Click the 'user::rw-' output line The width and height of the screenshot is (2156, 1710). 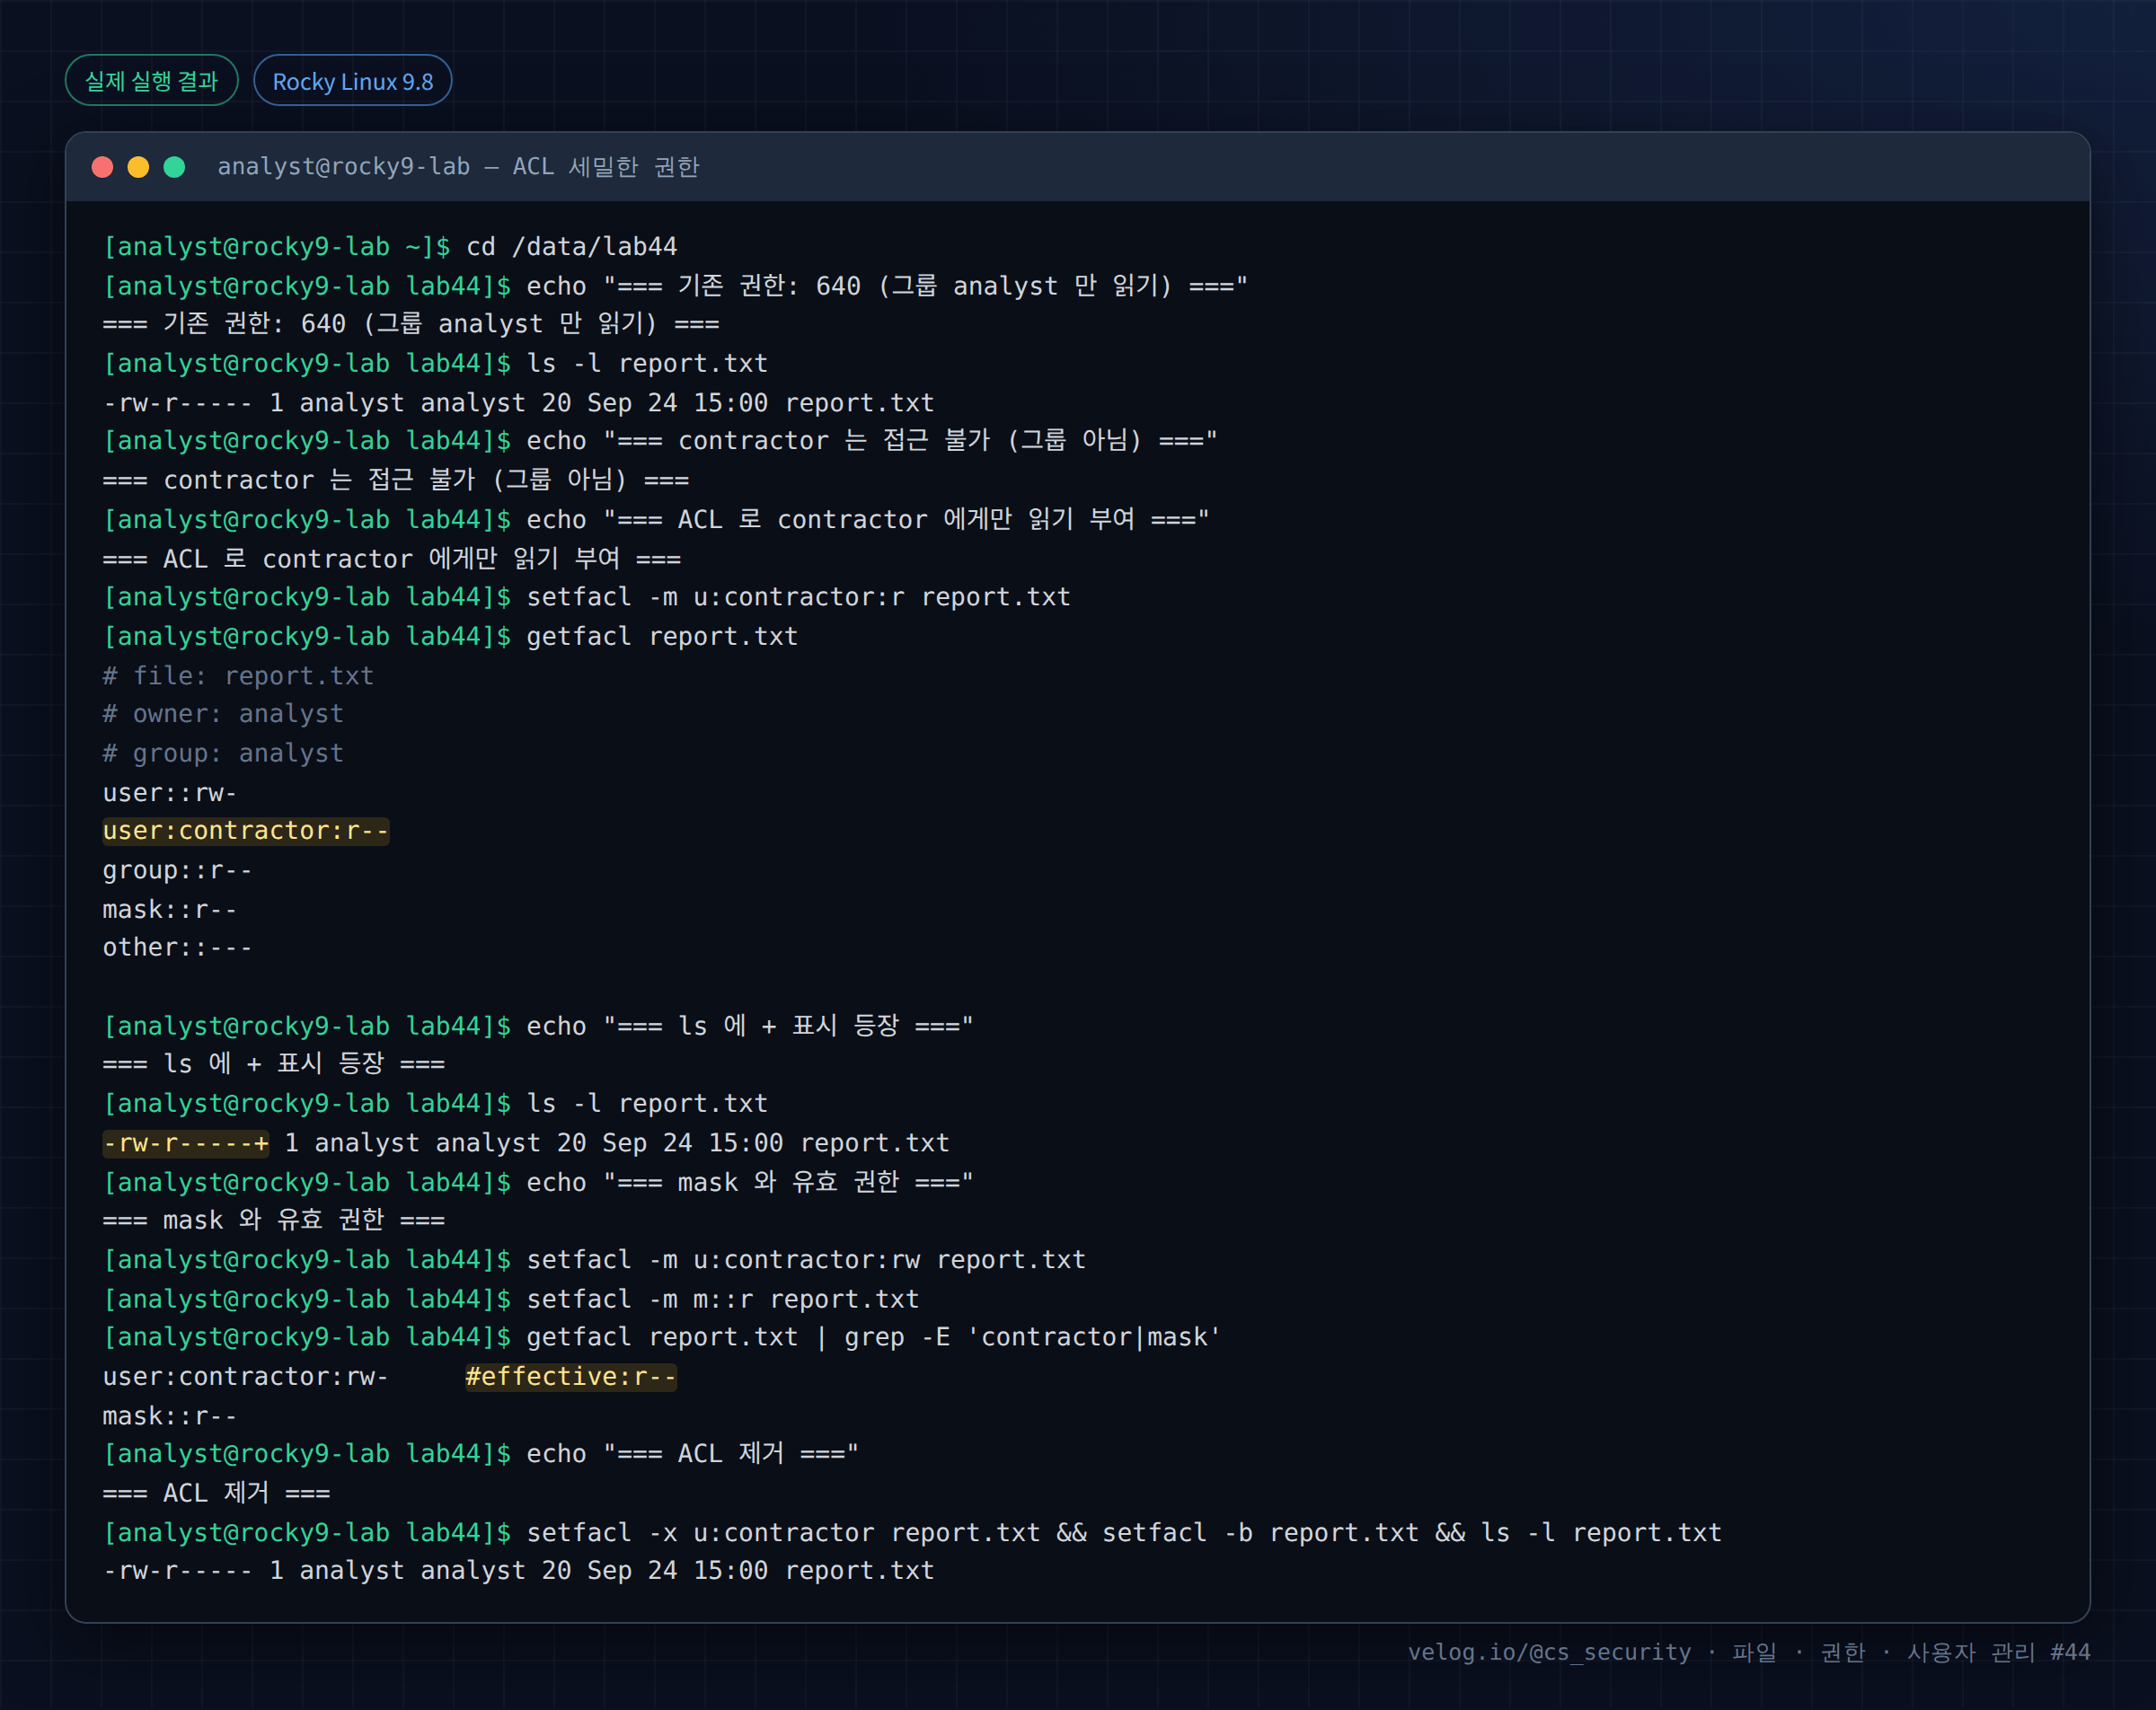click(x=170, y=793)
